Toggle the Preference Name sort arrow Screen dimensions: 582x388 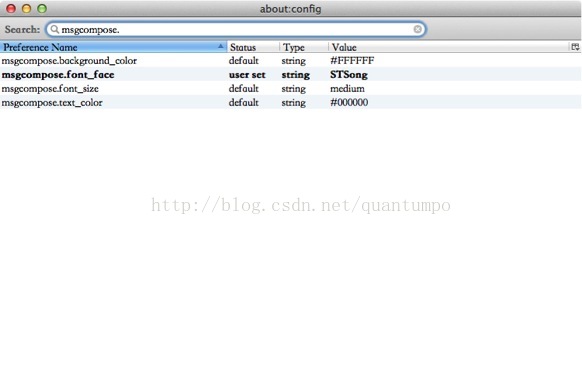pyautogui.click(x=220, y=46)
